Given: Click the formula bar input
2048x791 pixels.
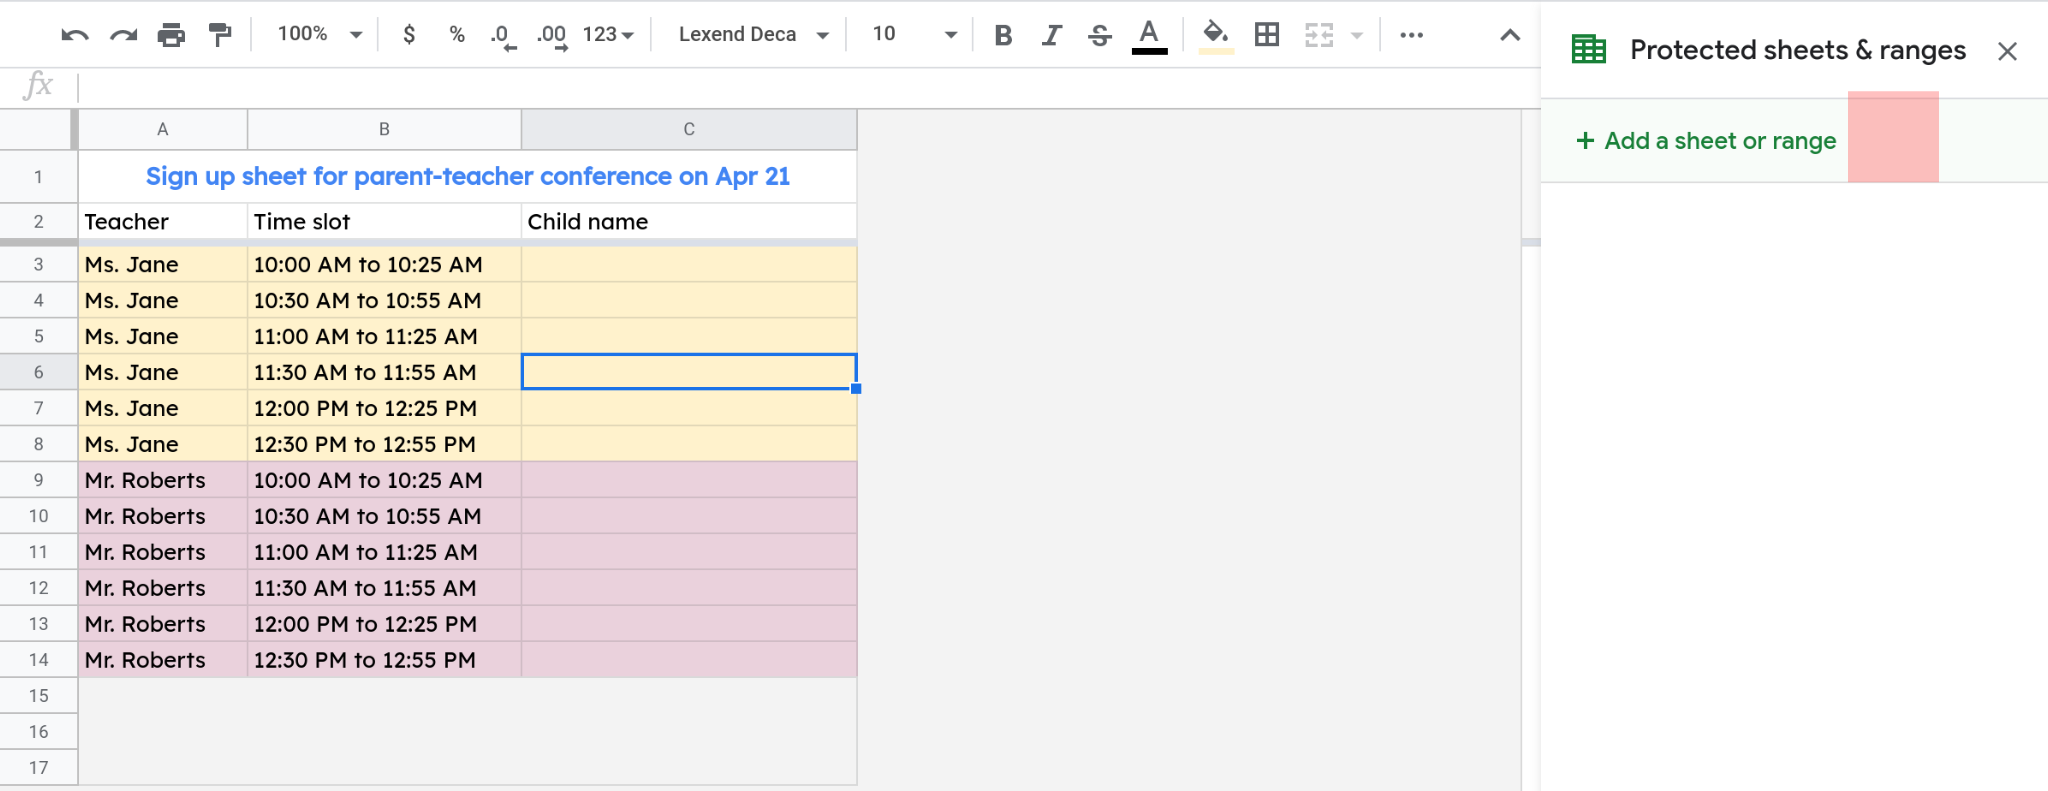Looking at the screenshot, I should tap(808, 87).
